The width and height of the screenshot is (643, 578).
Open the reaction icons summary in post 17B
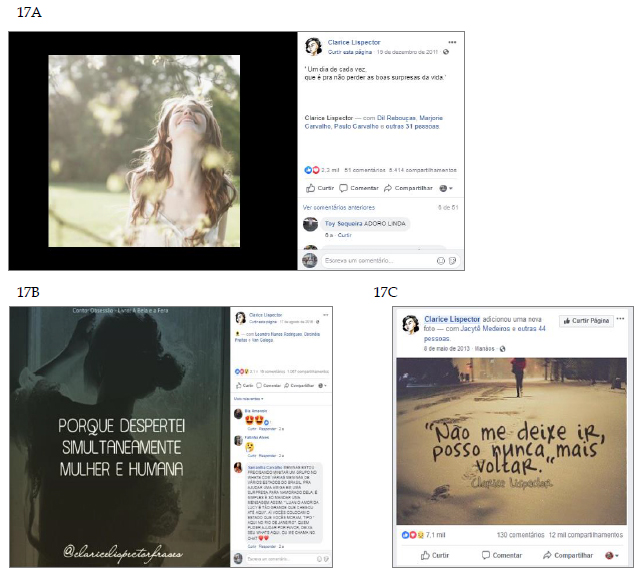[242, 372]
